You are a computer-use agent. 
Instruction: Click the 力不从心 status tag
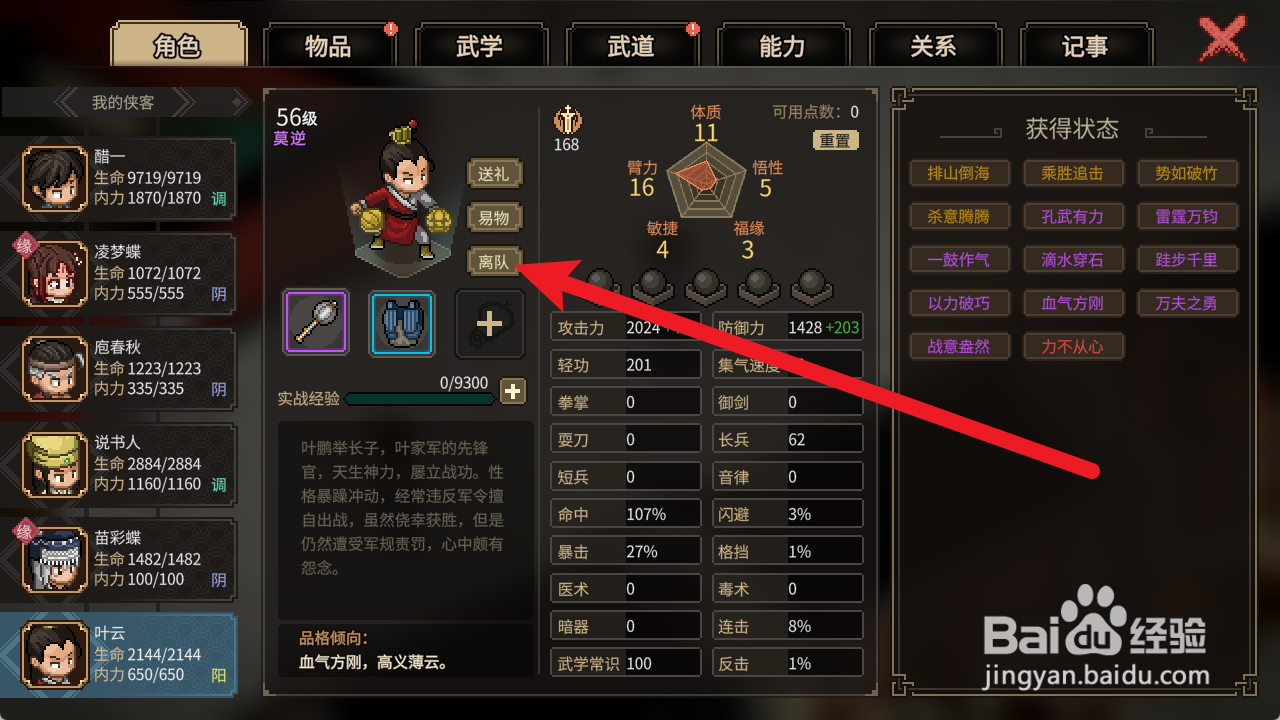click(x=1072, y=346)
